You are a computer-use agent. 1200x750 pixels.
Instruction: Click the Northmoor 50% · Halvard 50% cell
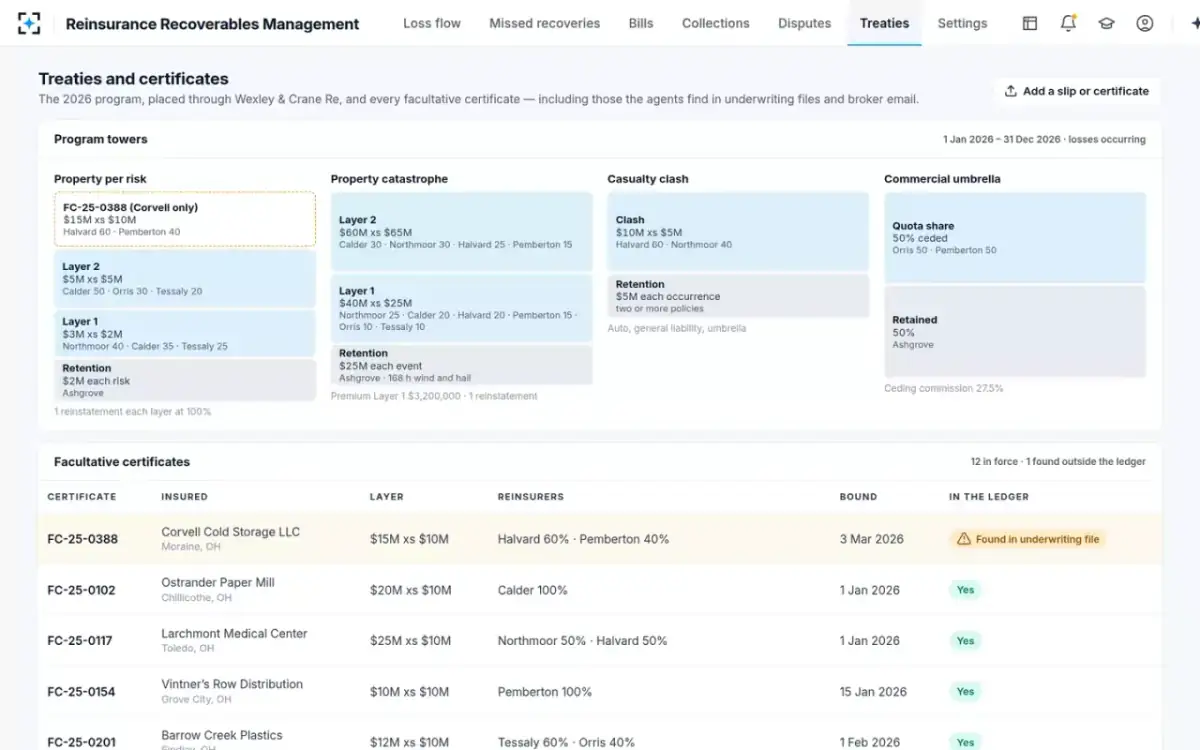(x=582, y=641)
